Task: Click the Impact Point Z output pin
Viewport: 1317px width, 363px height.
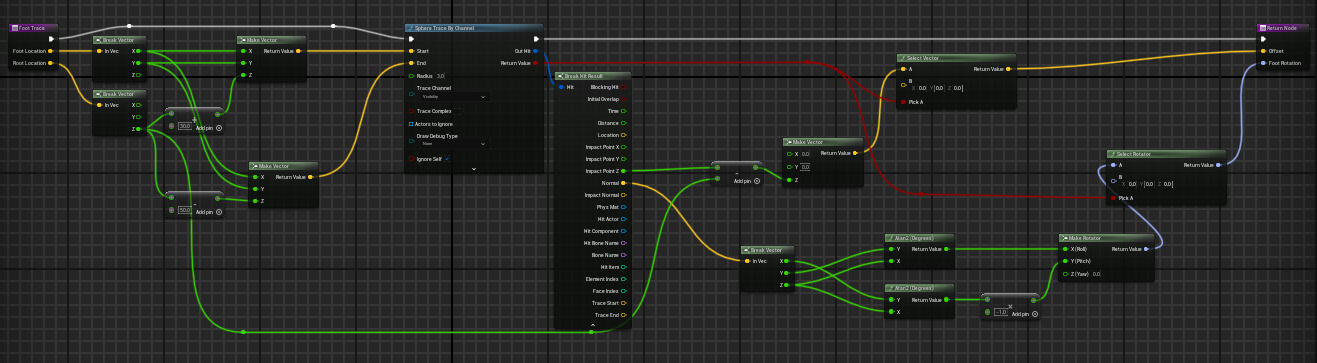Action: [x=625, y=171]
